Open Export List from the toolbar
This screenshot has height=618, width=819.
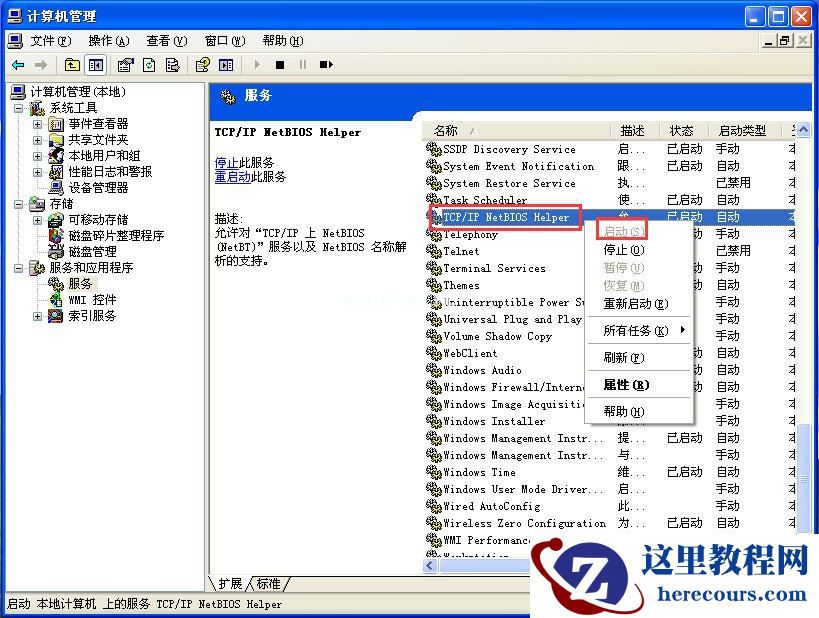coord(173,64)
